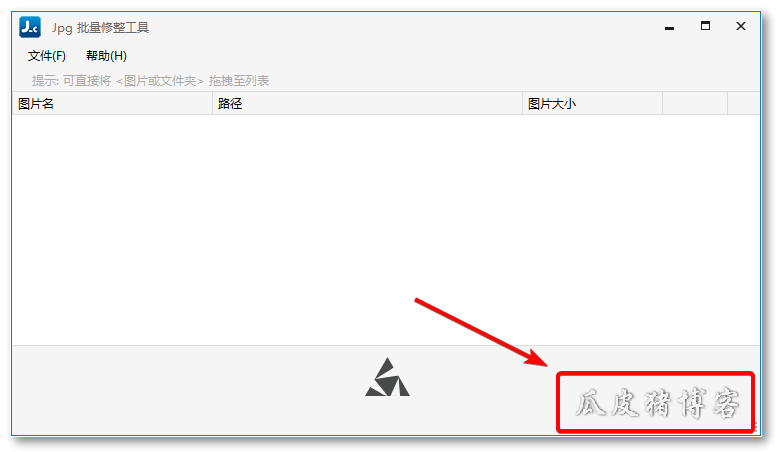Image resolution: width=777 pixels, height=452 pixels.
Task: Minimize the Jpg 批量修整工具 window
Action: (669, 27)
